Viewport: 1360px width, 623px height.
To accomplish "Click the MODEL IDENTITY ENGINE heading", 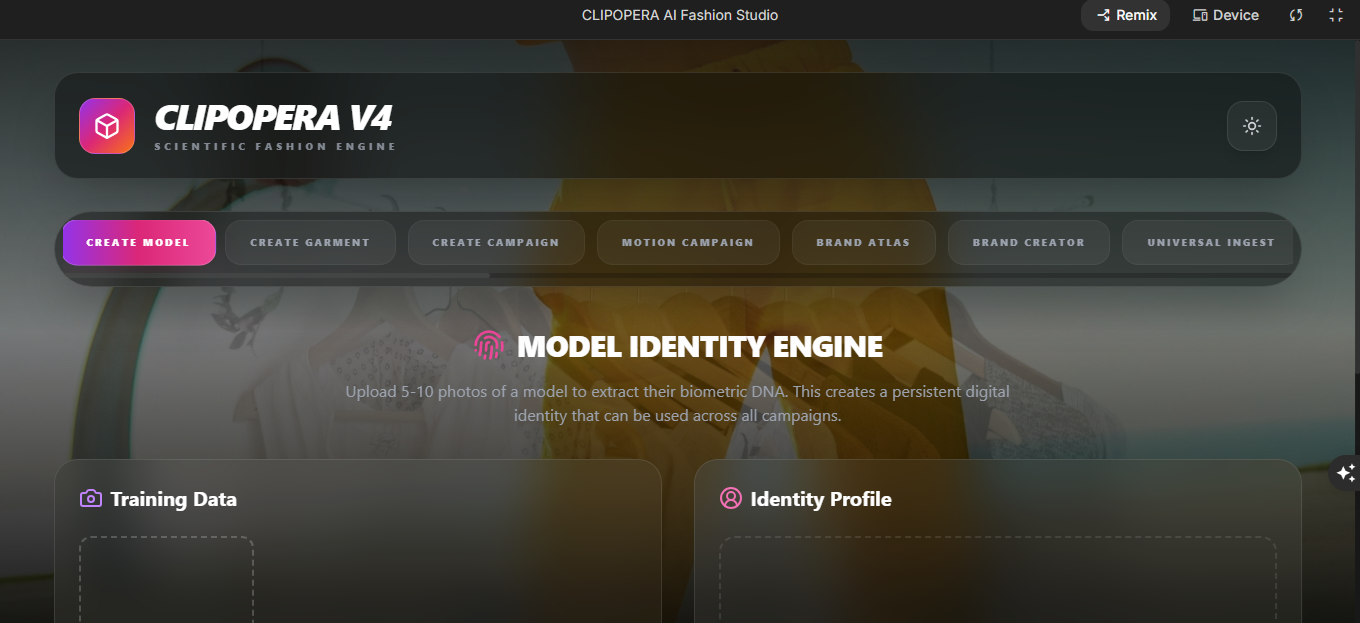I will (700, 347).
